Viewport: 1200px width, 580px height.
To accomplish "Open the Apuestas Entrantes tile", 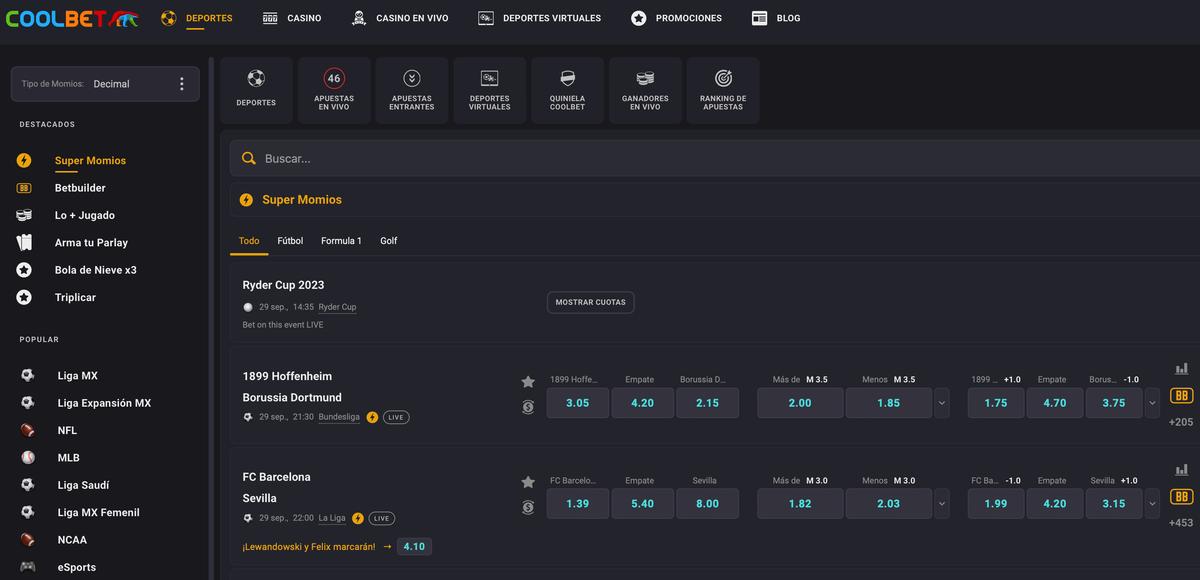I will coord(412,90).
